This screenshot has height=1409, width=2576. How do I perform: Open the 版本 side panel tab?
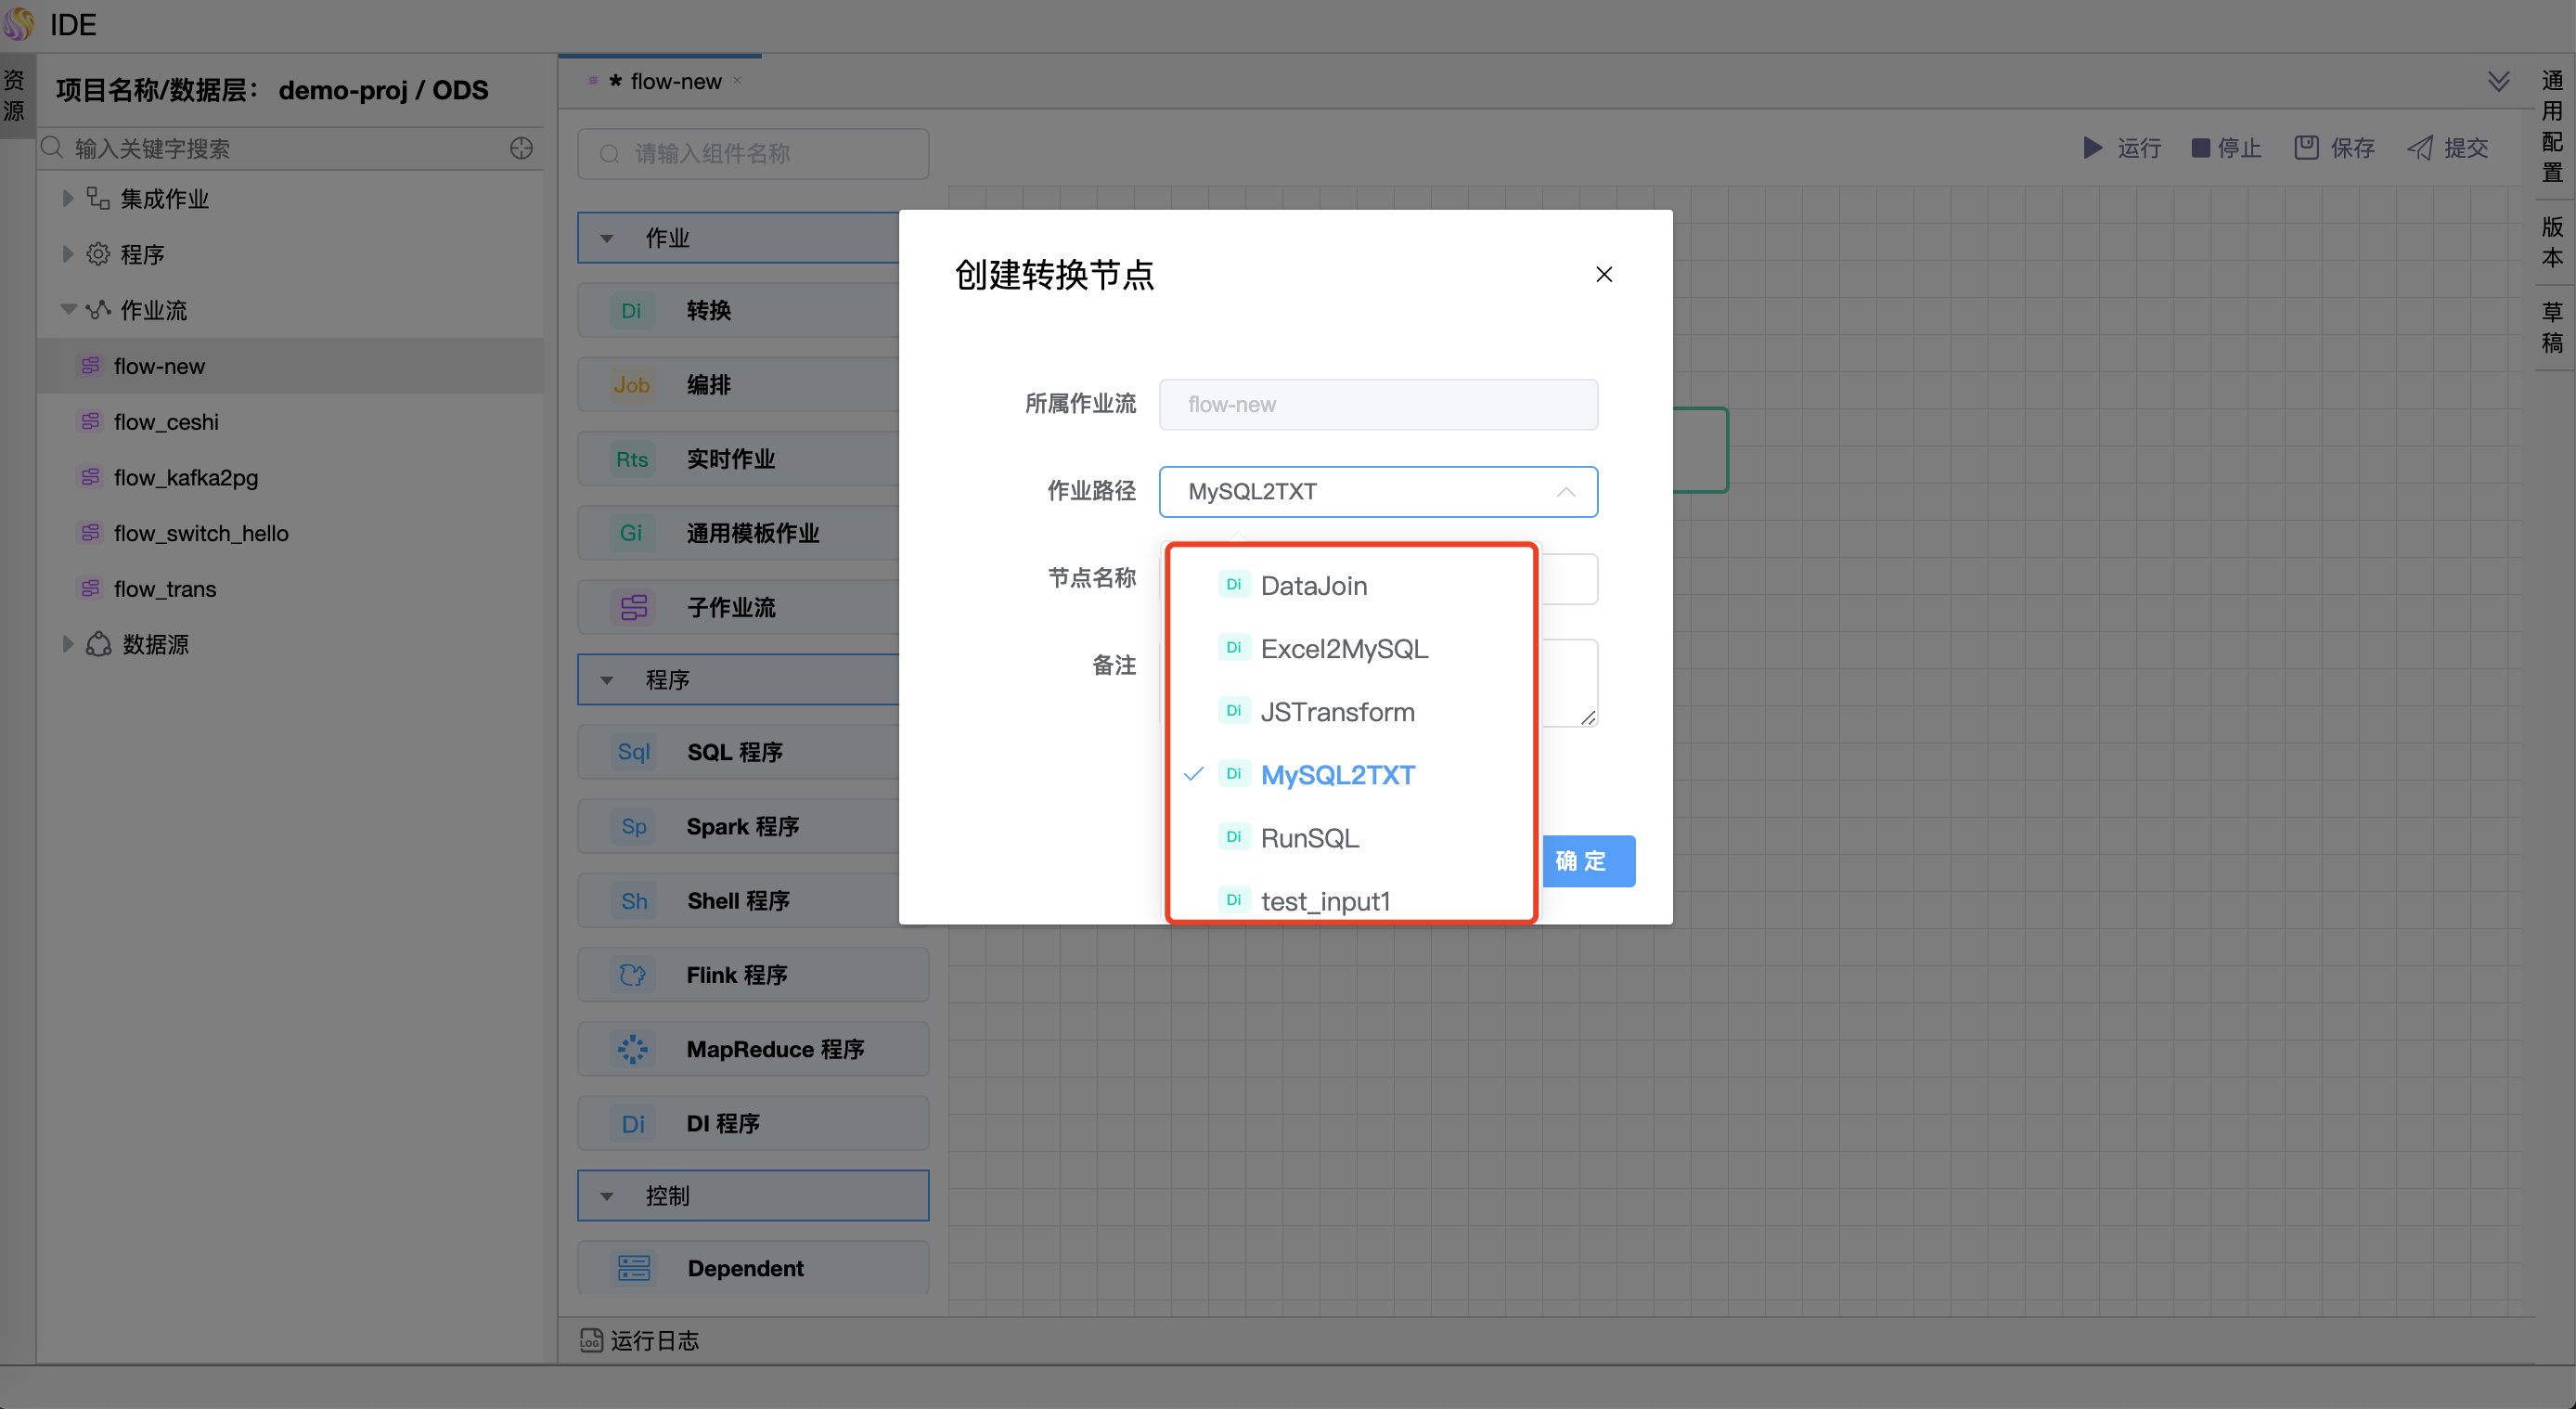[x=2552, y=242]
